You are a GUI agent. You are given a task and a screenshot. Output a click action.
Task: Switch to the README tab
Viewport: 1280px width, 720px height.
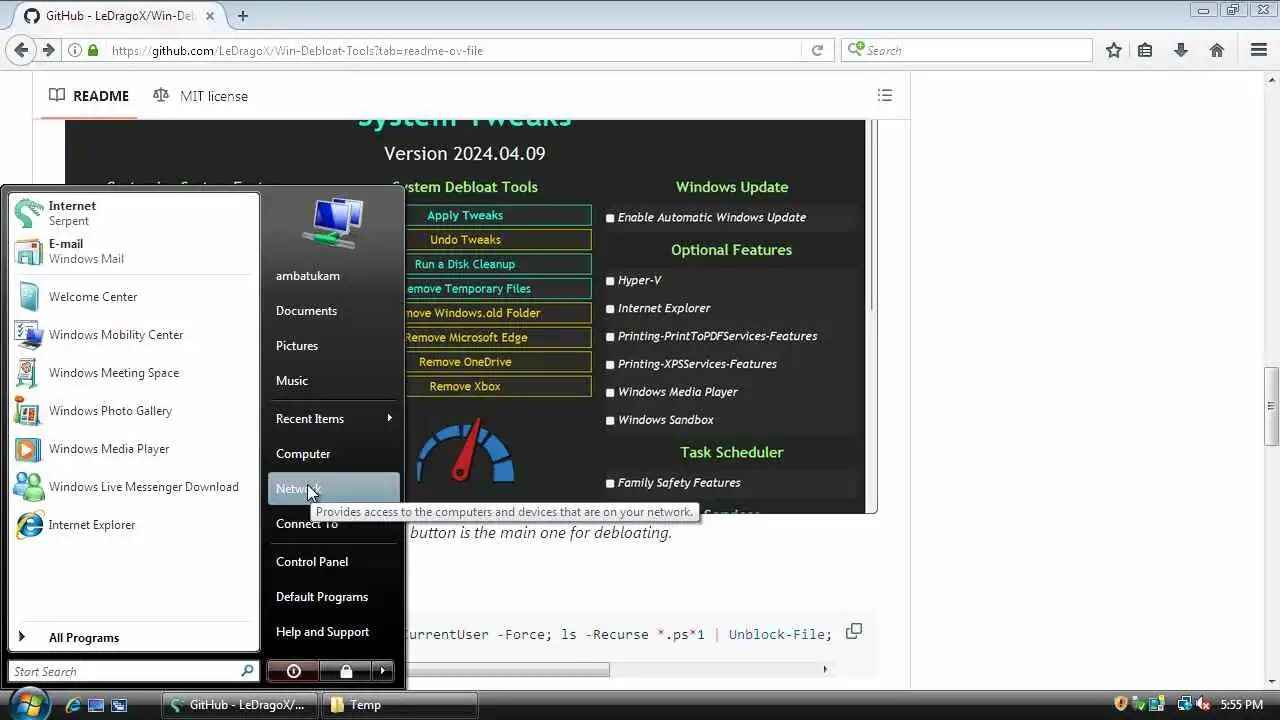[89, 96]
